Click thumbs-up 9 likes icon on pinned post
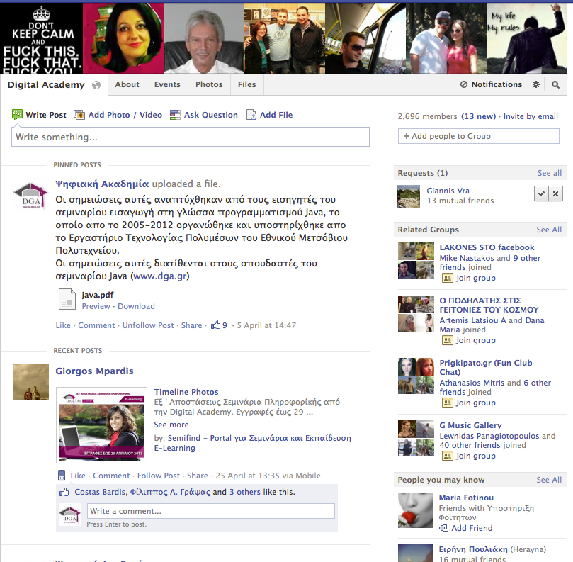The height and width of the screenshot is (562, 573). [216, 324]
